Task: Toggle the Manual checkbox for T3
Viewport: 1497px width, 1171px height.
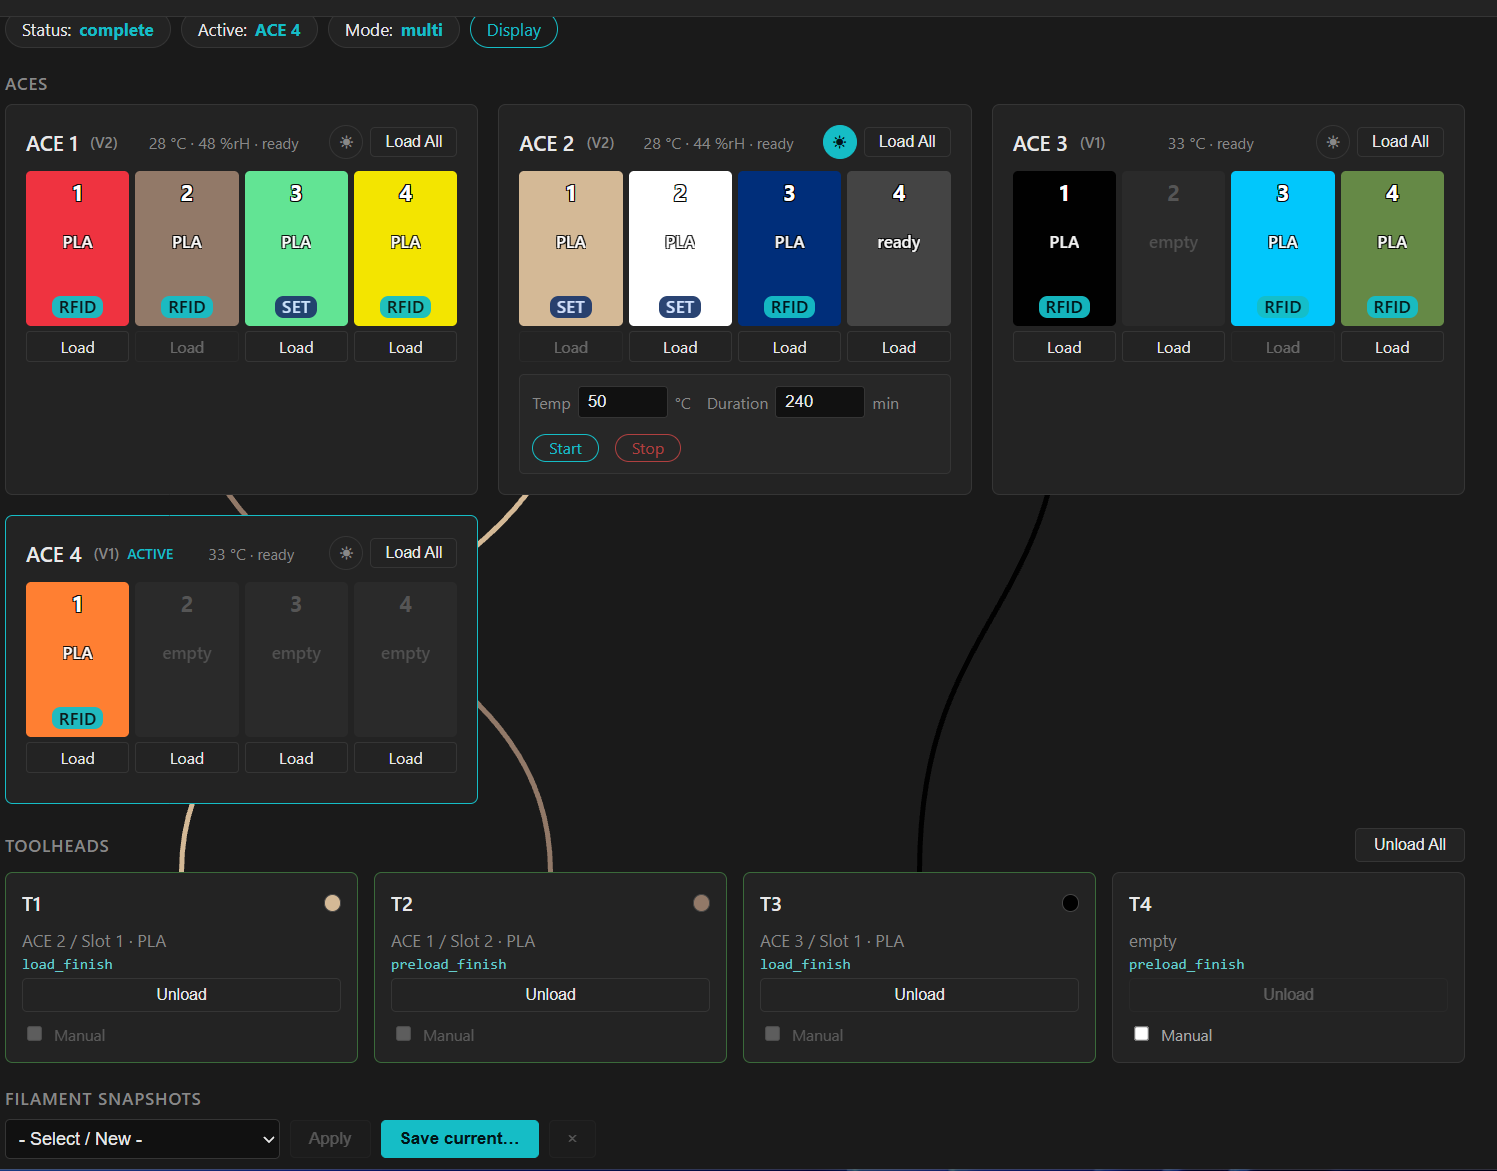Action: (x=773, y=1034)
